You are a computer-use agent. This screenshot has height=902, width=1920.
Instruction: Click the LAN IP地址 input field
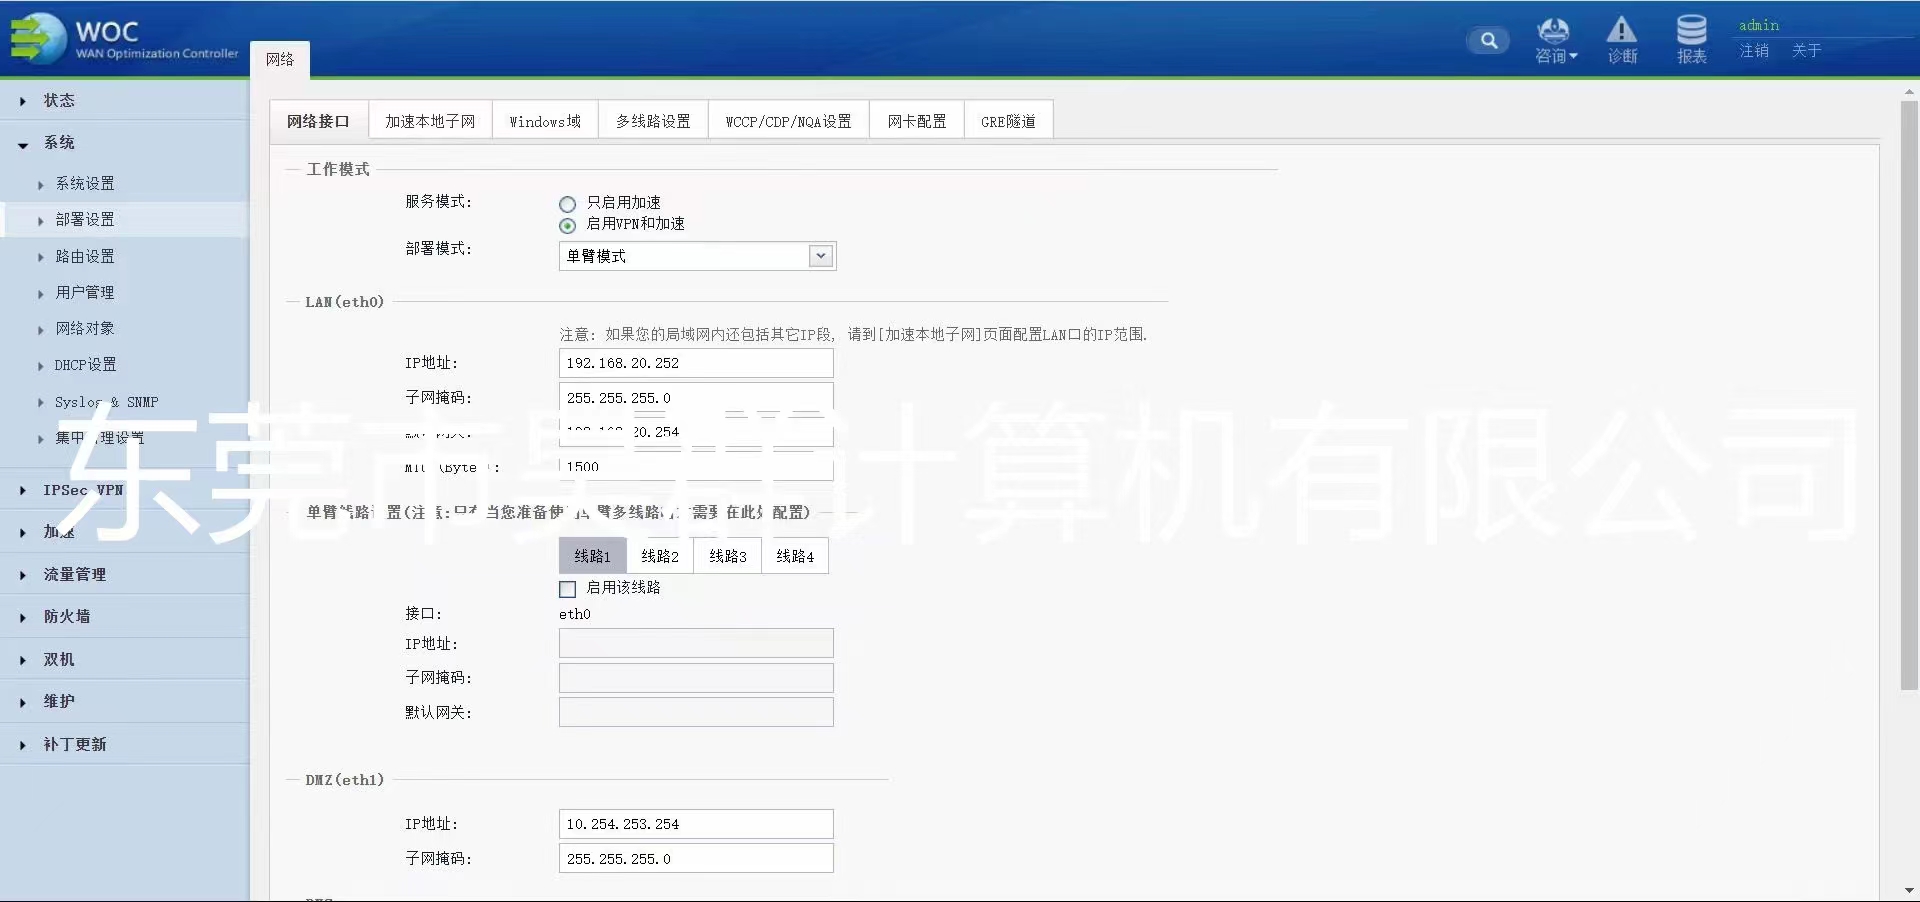(x=696, y=363)
